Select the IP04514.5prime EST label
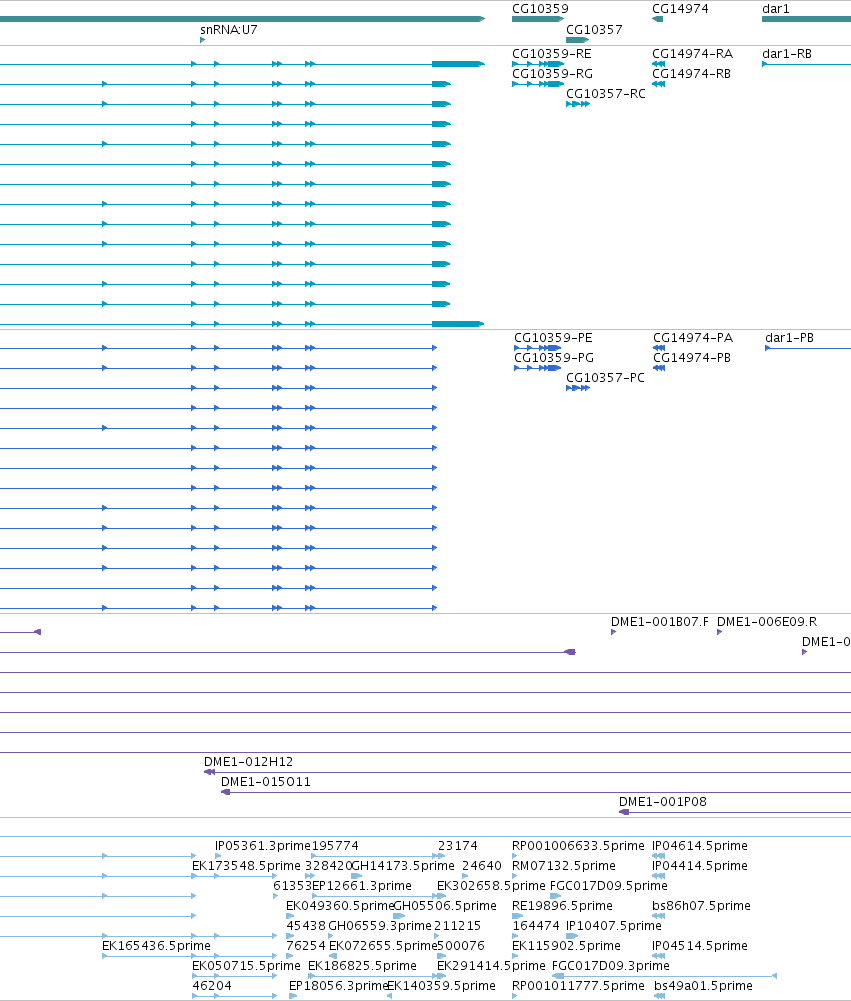Screen dimensions: 851x1001 click(700, 945)
